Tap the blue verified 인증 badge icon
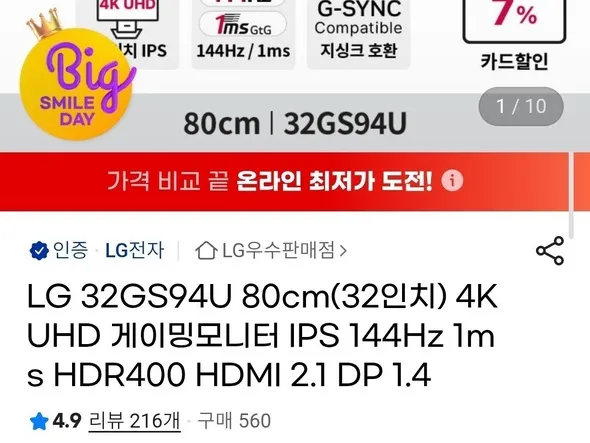This screenshot has height=443, width=590. tap(39, 251)
